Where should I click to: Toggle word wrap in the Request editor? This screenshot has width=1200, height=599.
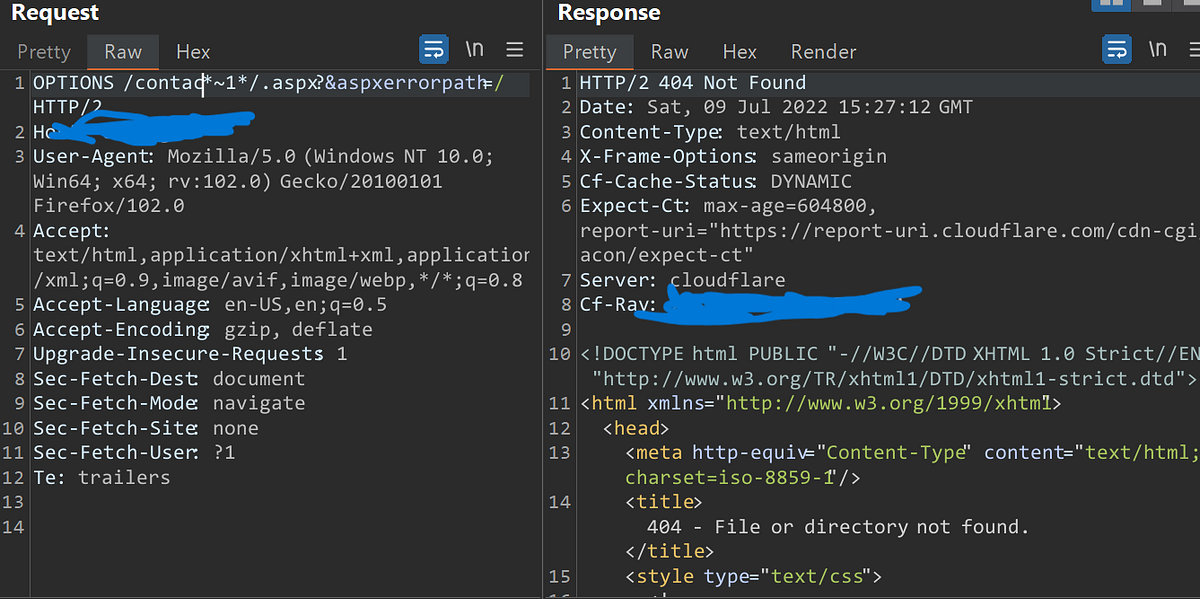433,48
